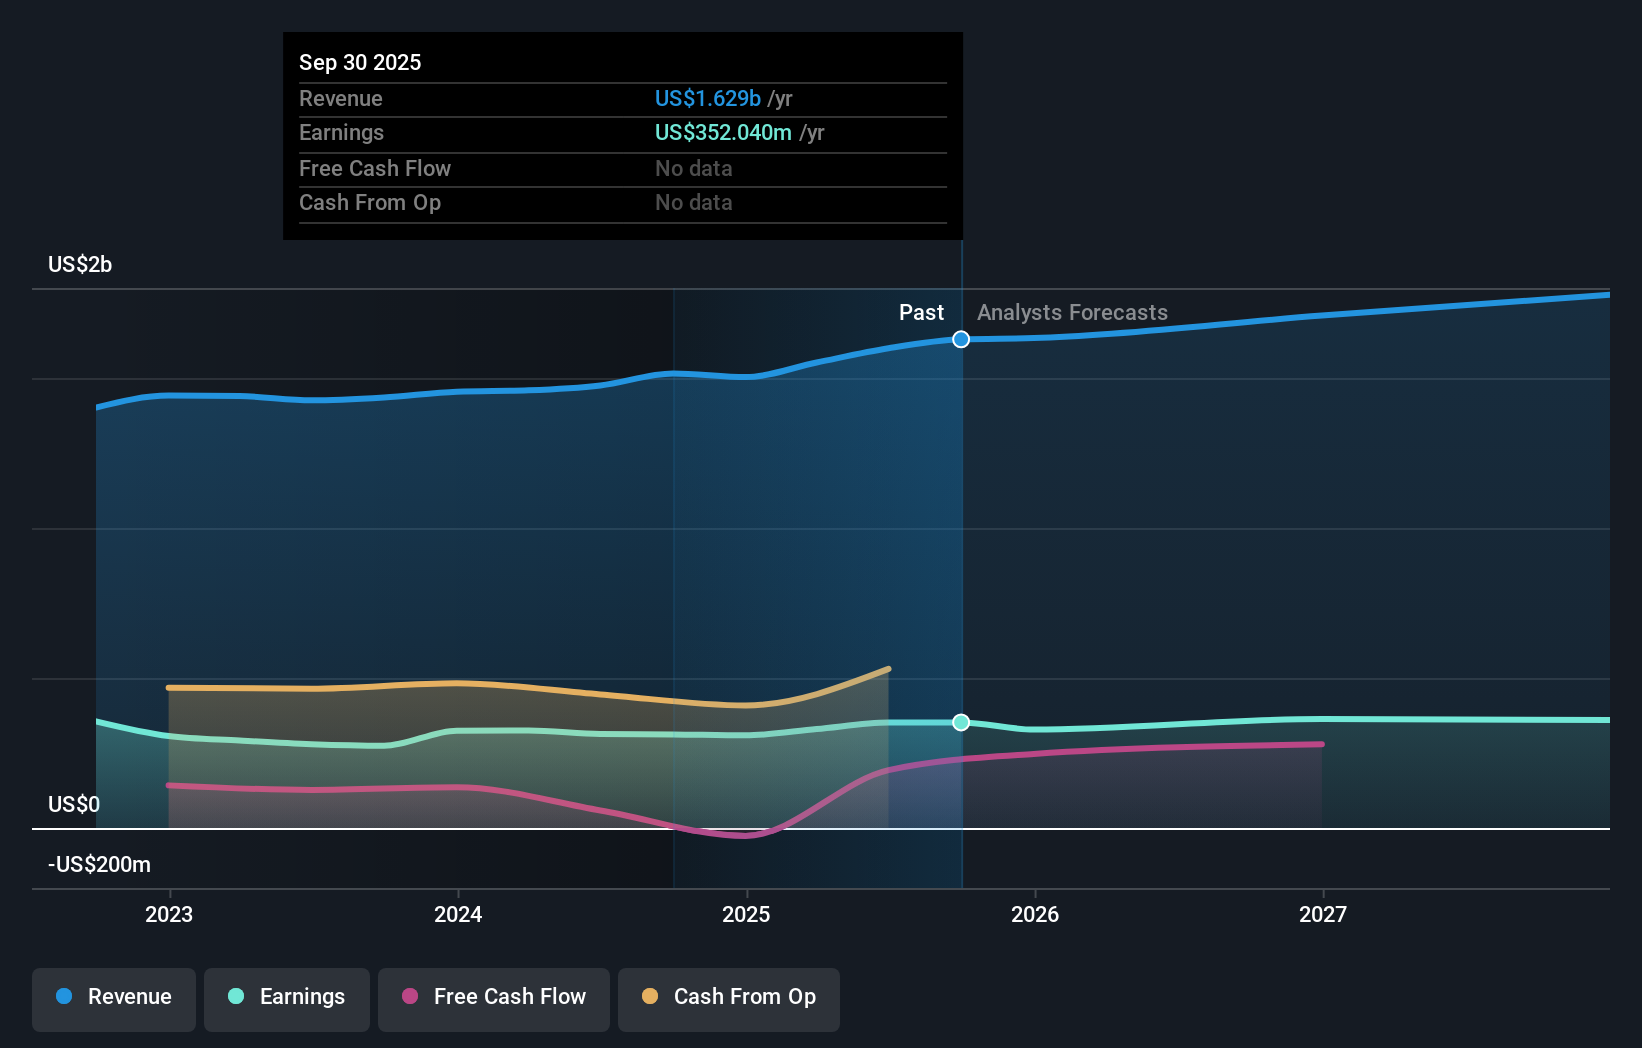Expand the Free Cash Flow legend entry
Screen dimensions: 1642x1048
coord(494,997)
